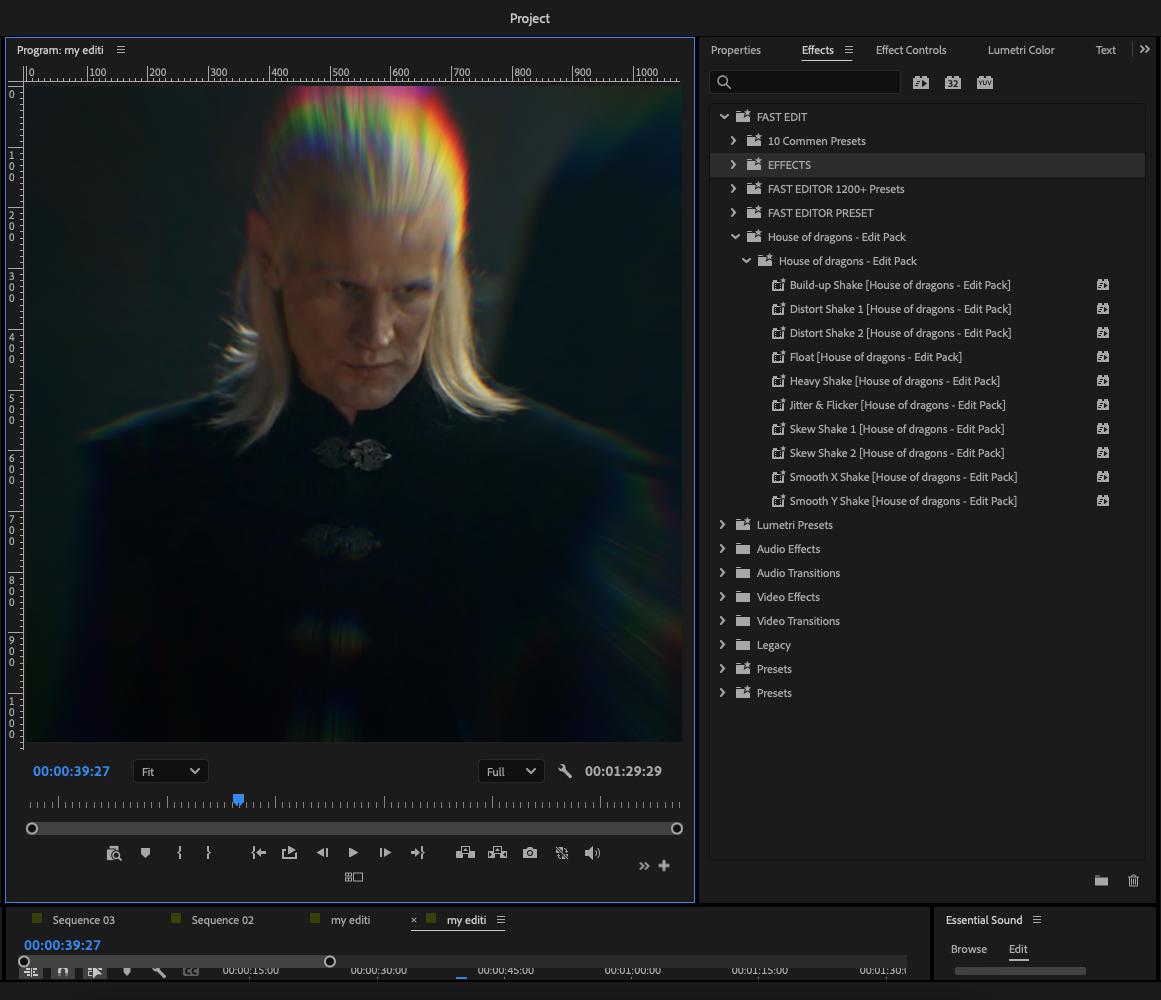Expand FAST EDITOR 1200+ Presets folder

733,189
